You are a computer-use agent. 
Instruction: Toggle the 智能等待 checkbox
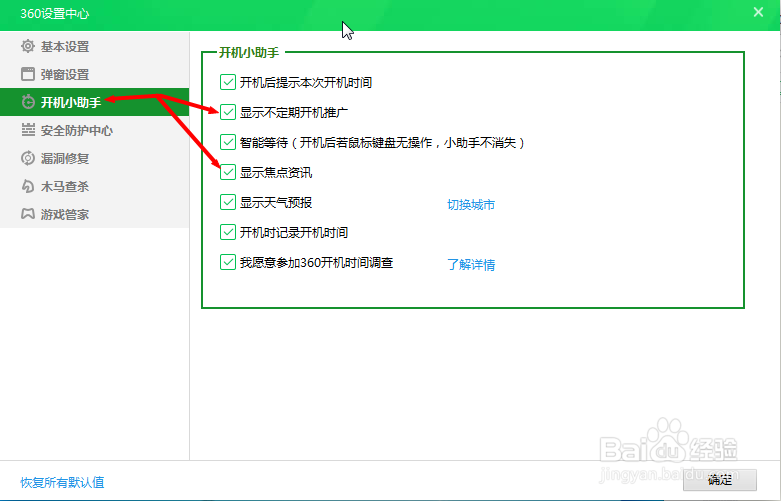point(228,142)
